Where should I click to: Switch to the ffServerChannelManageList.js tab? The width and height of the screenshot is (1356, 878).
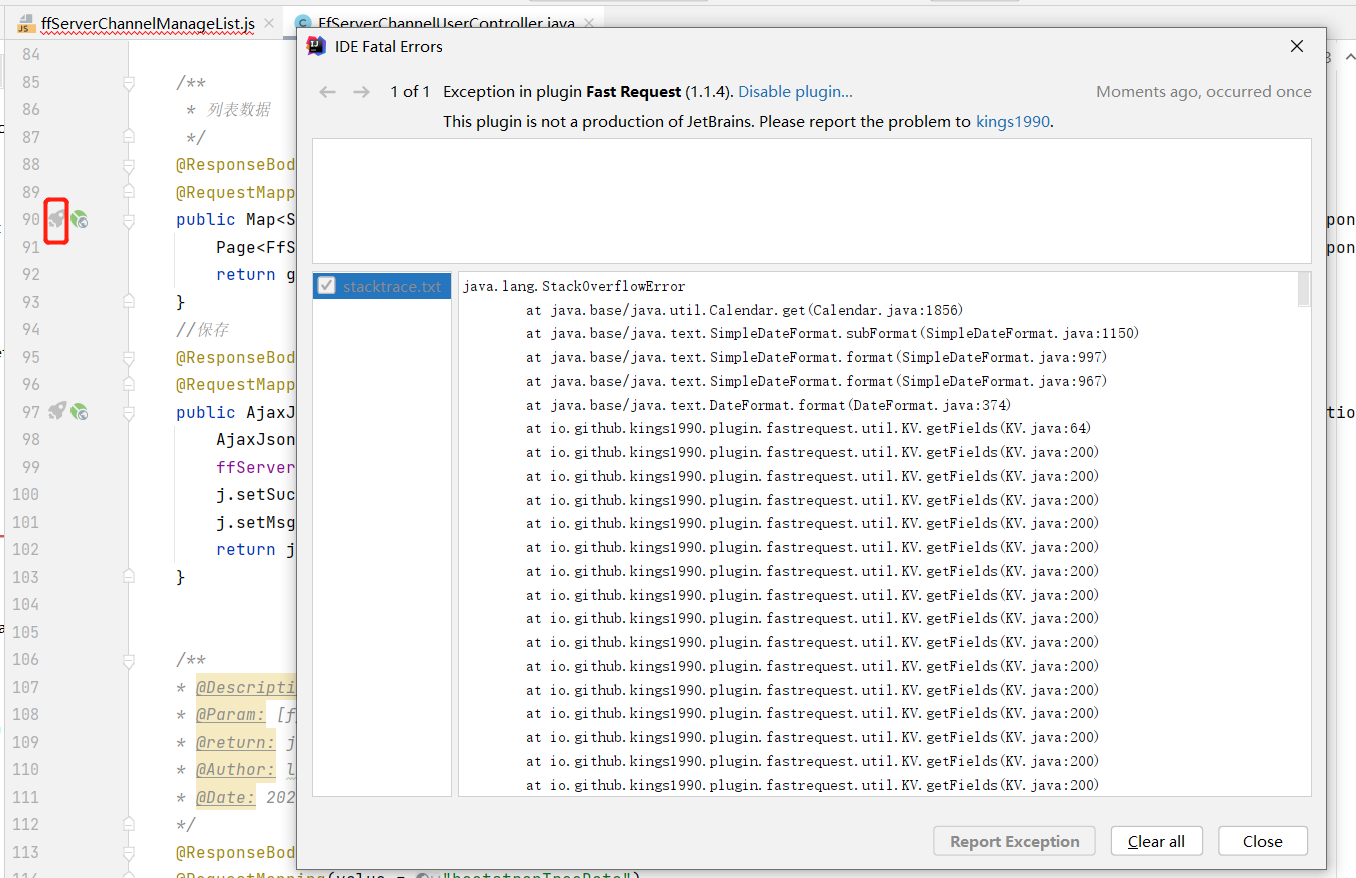148,23
